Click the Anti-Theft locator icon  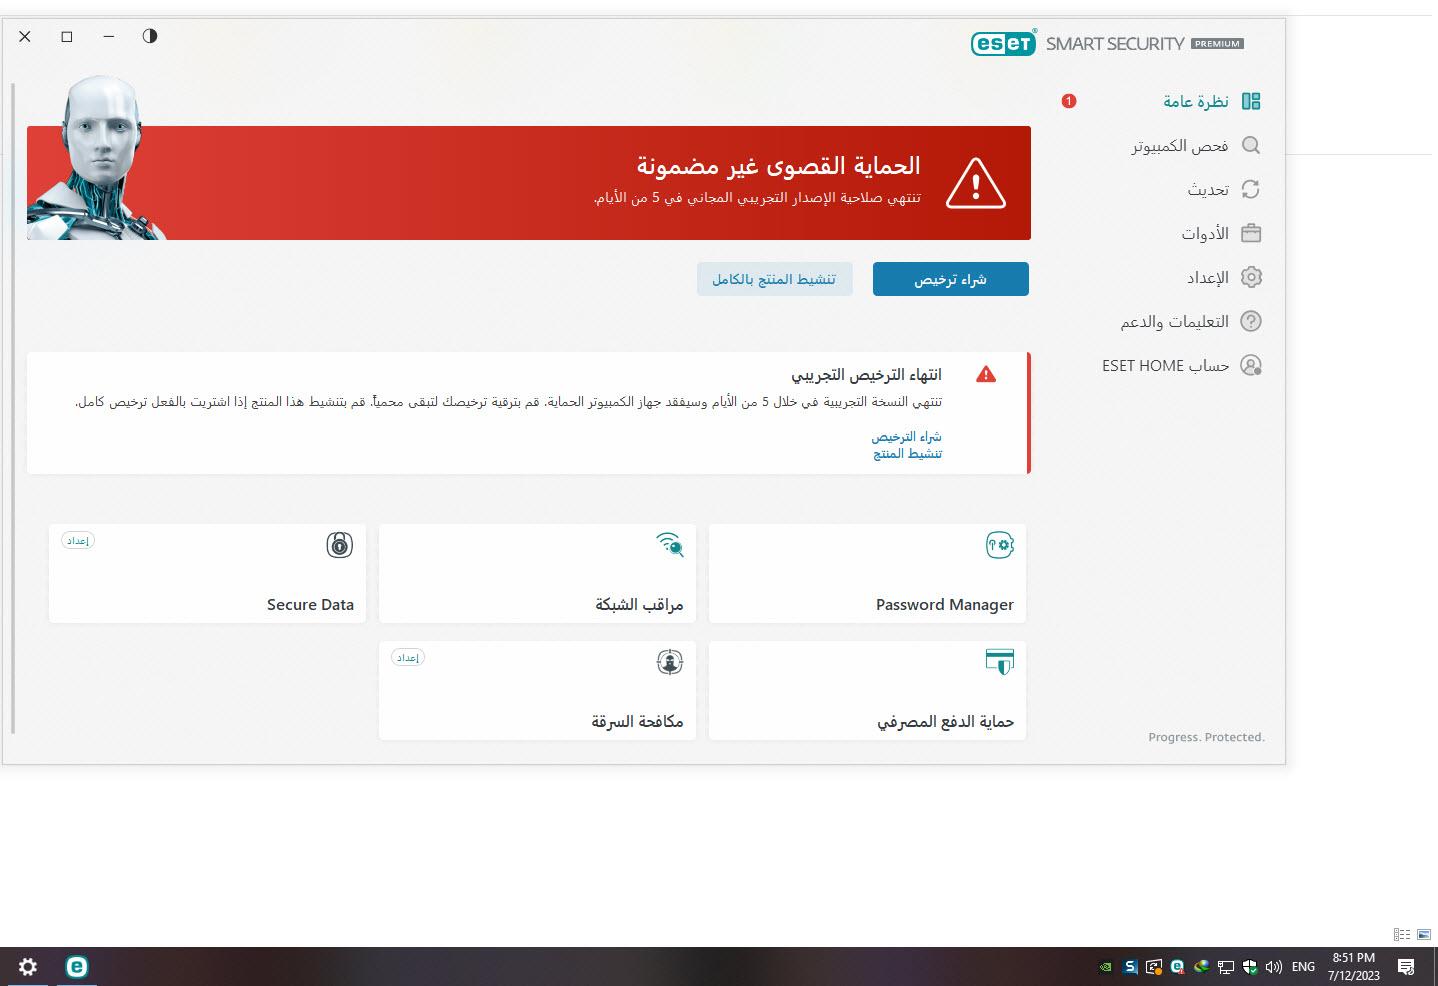pyautogui.click(x=670, y=662)
